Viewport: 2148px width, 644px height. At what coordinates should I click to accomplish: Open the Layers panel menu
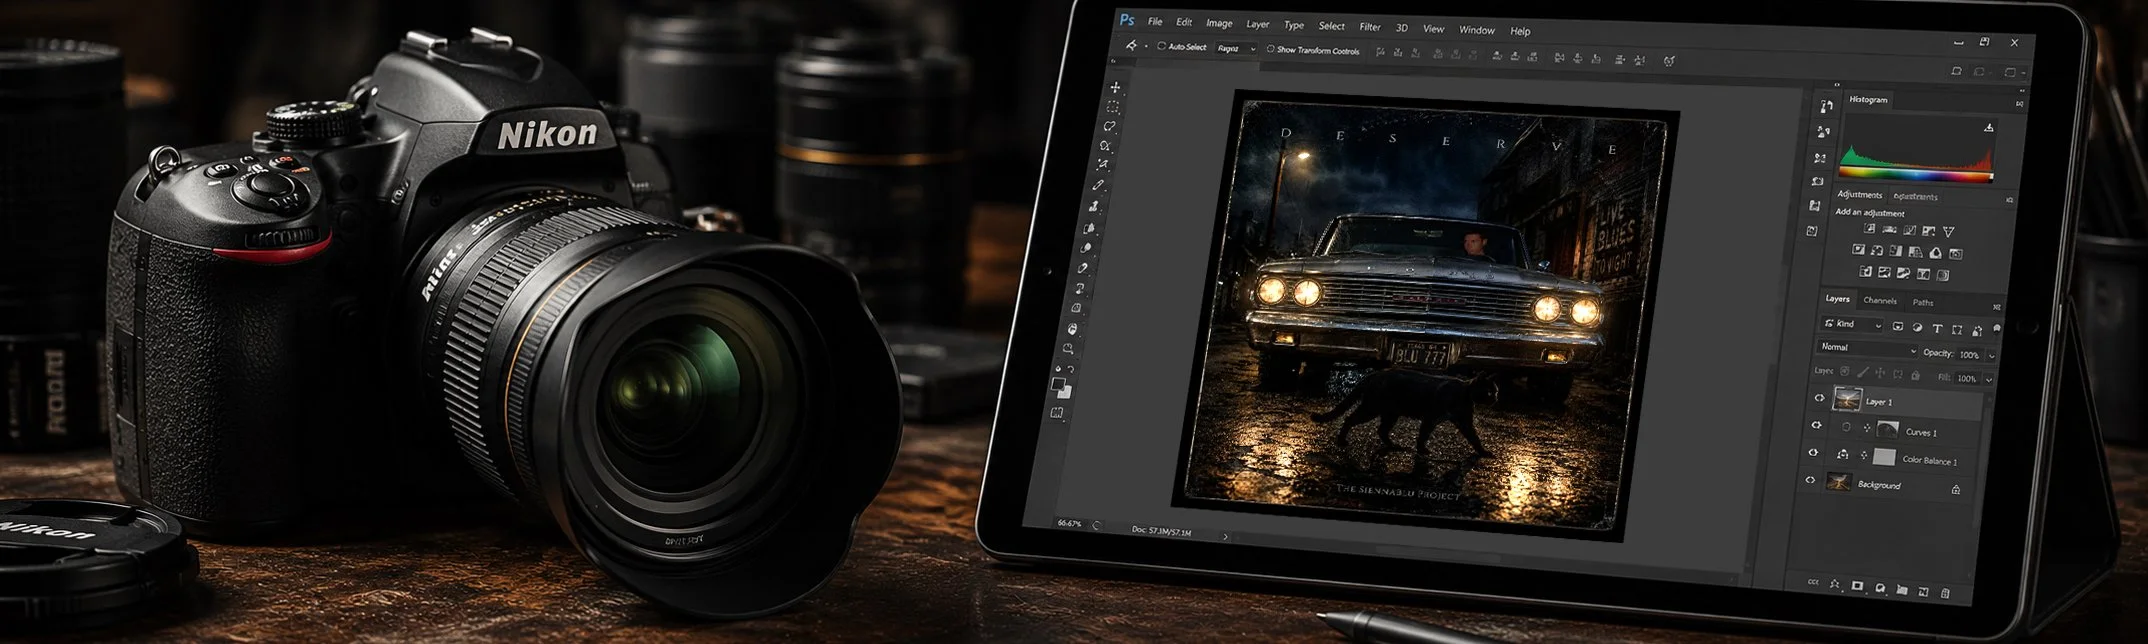pyautogui.click(x=1997, y=307)
